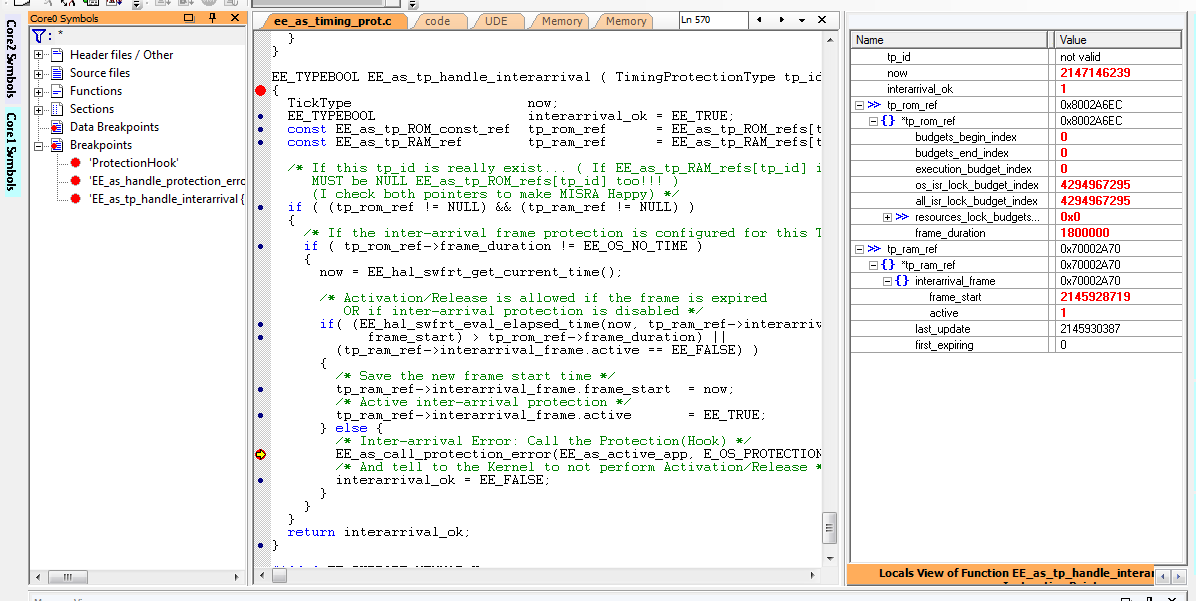Click the red dot beside 'EE_as_handle_protection_err' breakpoint
The image size is (1196, 601).
pyautogui.click(x=76, y=181)
